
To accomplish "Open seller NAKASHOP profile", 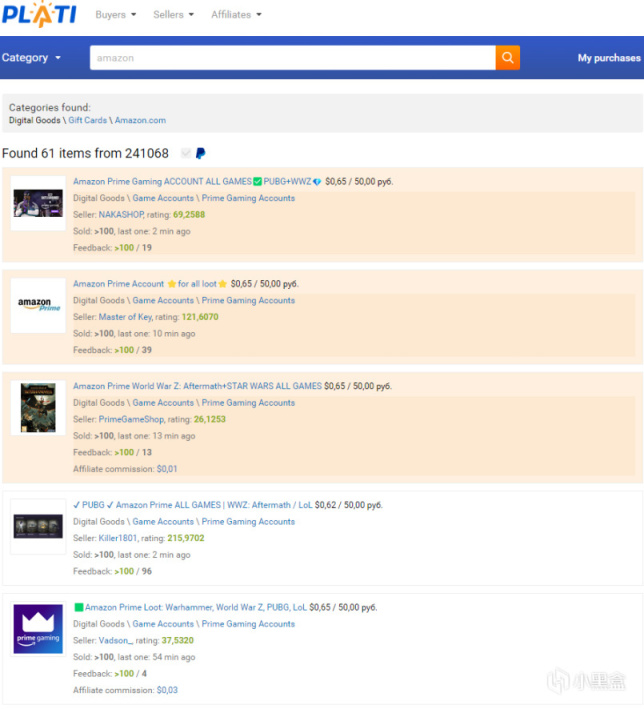I will [x=121, y=214].
